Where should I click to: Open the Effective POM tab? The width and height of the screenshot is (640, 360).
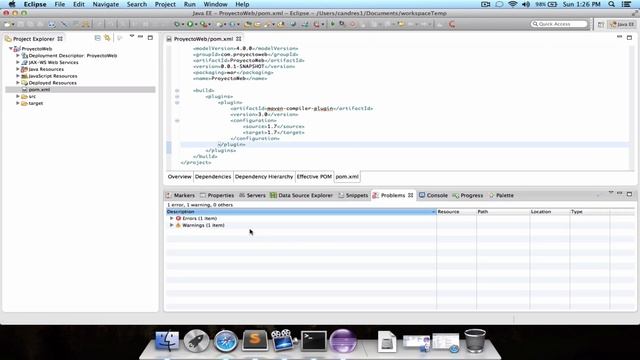pos(314,177)
